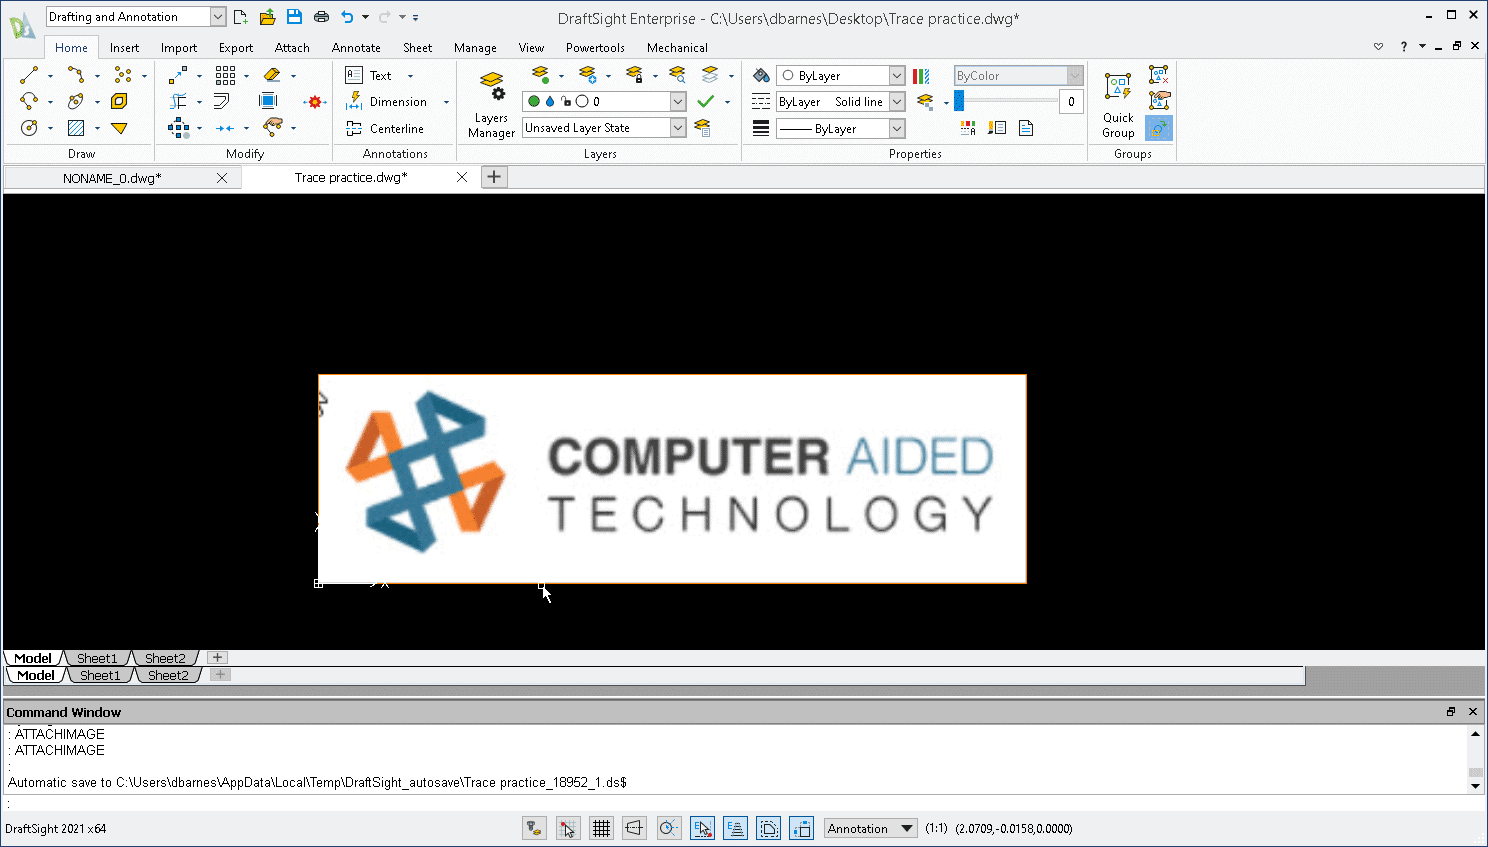Click the Save icon in the quick access toolbar
The width and height of the screenshot is (1488, 847).
pos(294,17)
